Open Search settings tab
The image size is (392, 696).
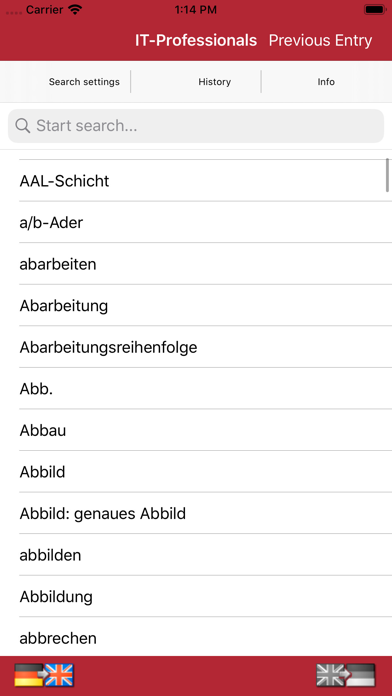(84, 82)
